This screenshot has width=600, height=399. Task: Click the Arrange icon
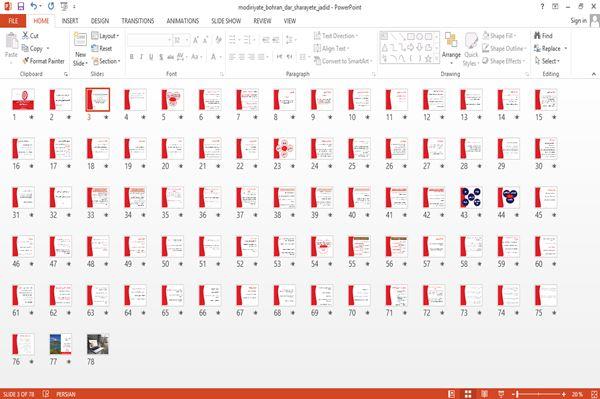(x=451, y=40)
